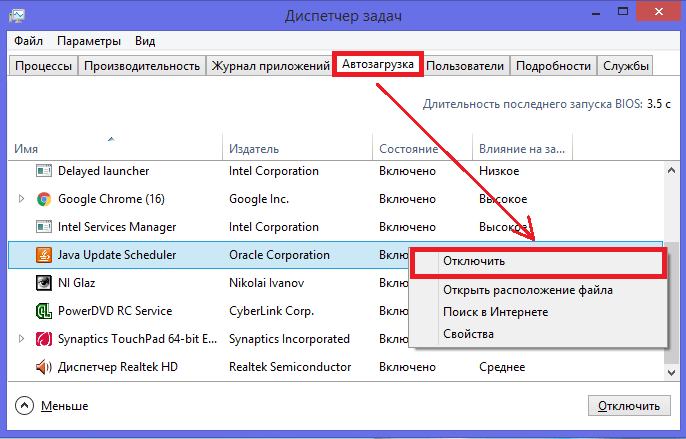Choose Открыть расположение файла in context menu
This screenshot has height=439, width=686.
coord(538,290)
